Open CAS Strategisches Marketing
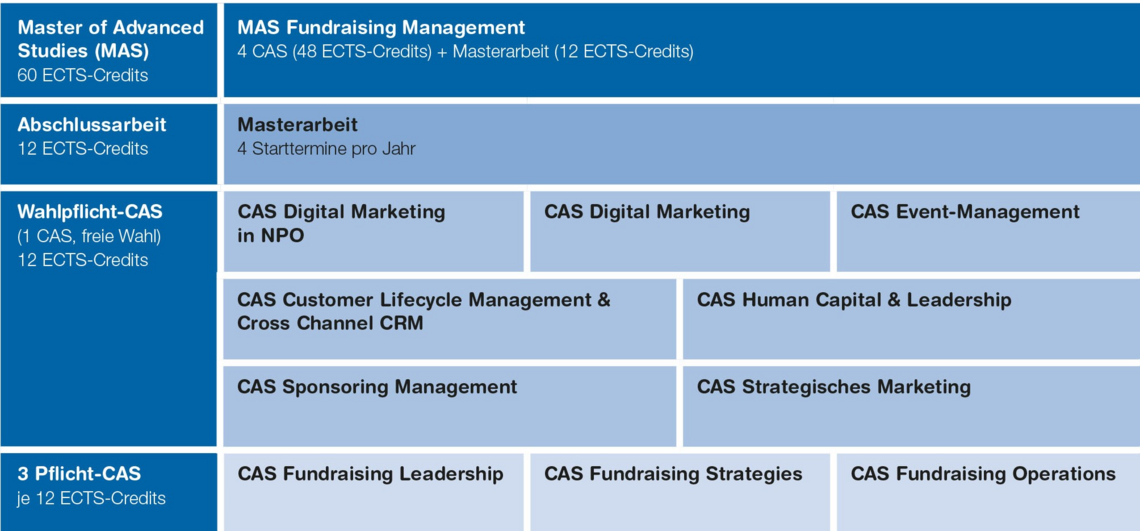Screen dimensions: 1140x531 pos(911,406)
